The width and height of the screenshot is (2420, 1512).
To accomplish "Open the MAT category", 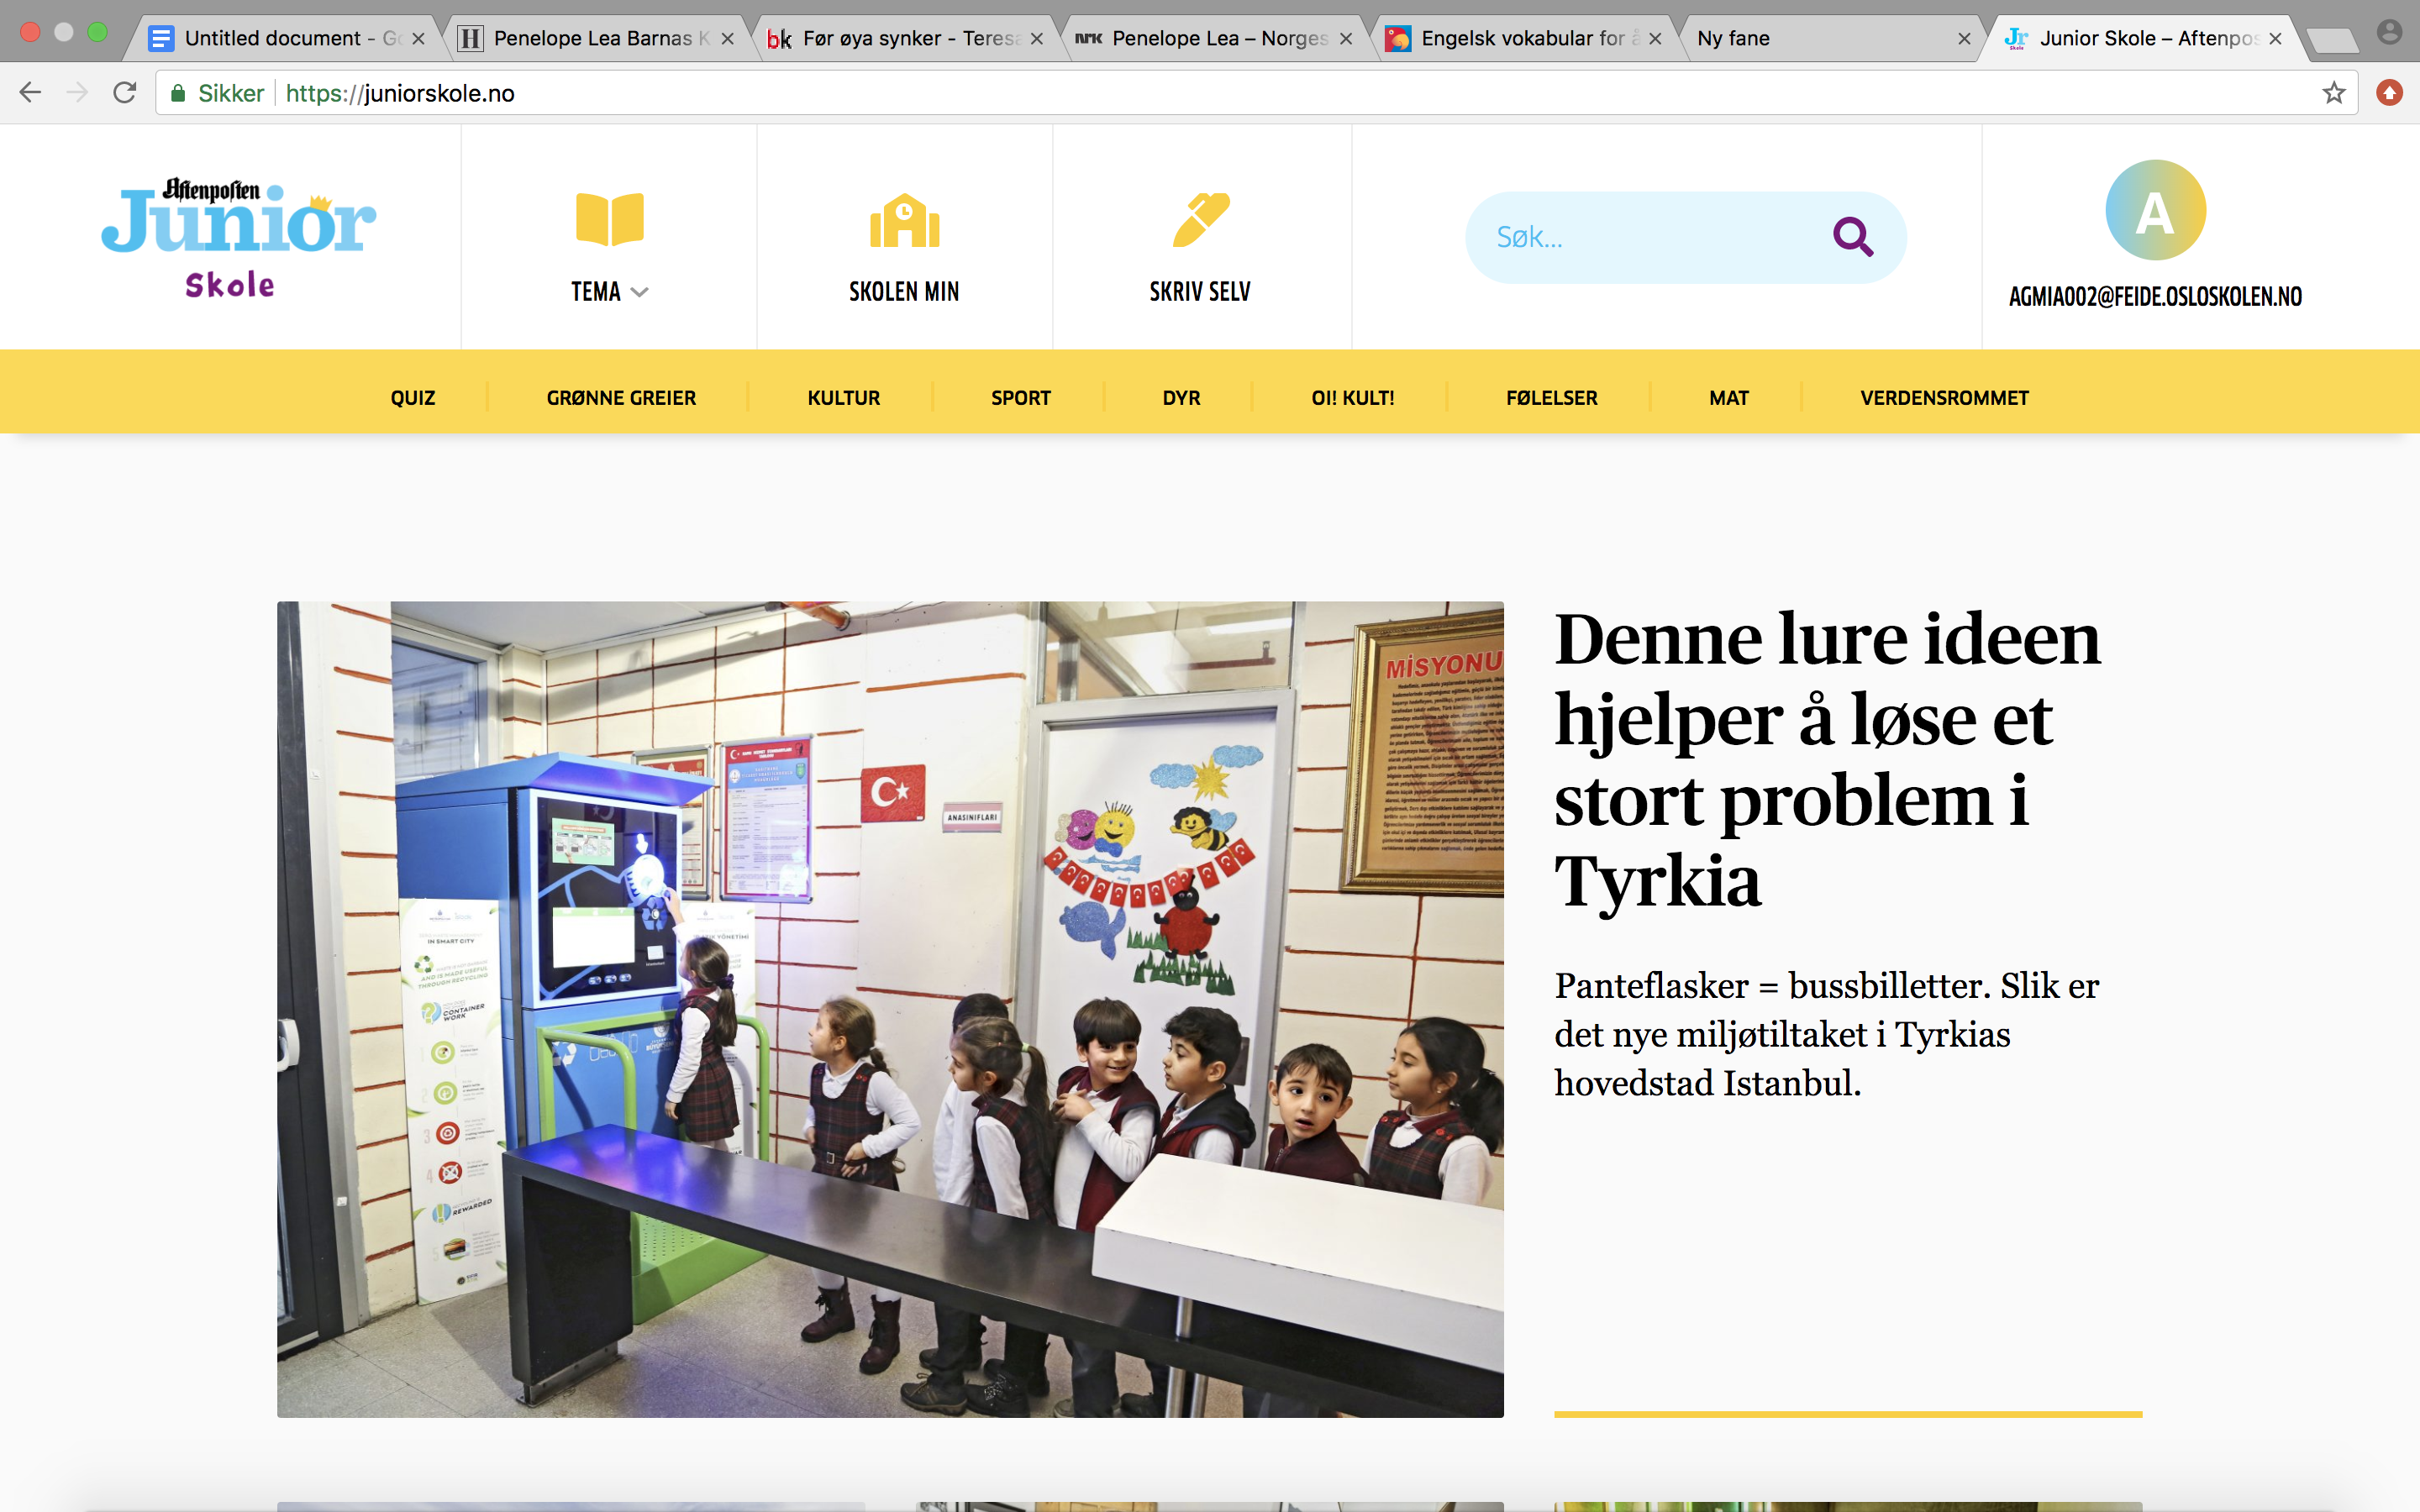I will coord(1728,398).
